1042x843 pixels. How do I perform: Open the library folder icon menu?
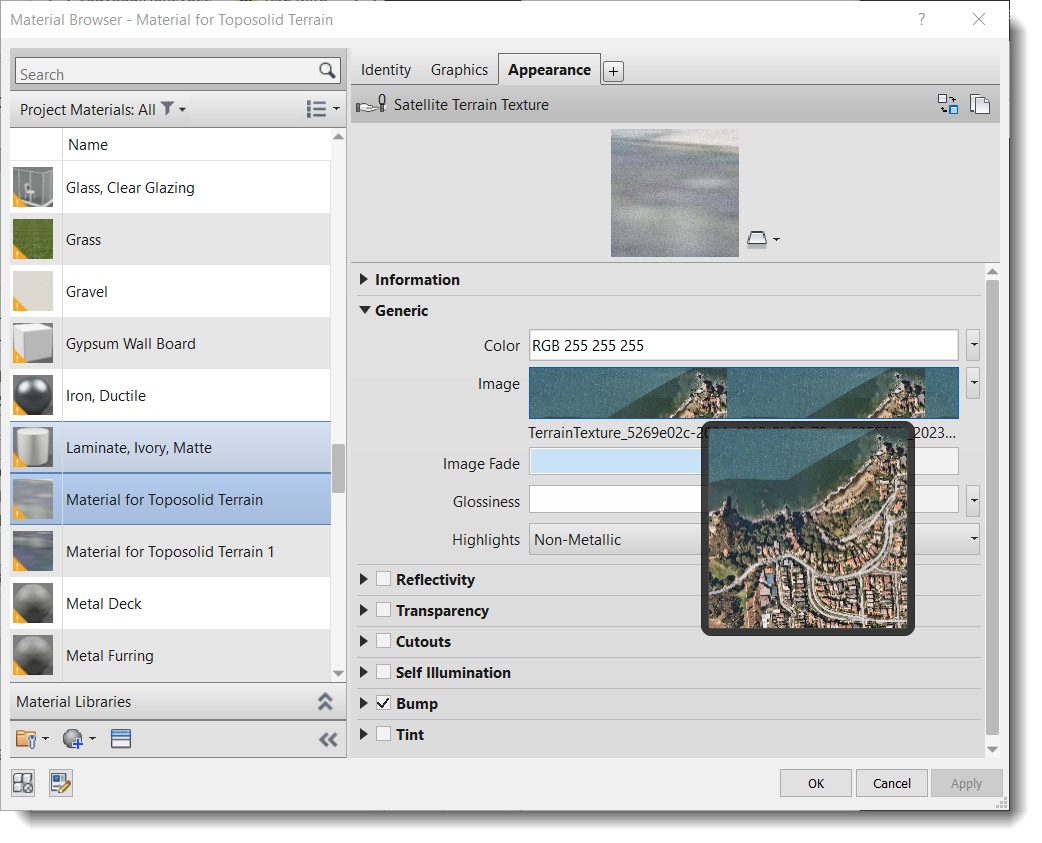pos(32,739)
